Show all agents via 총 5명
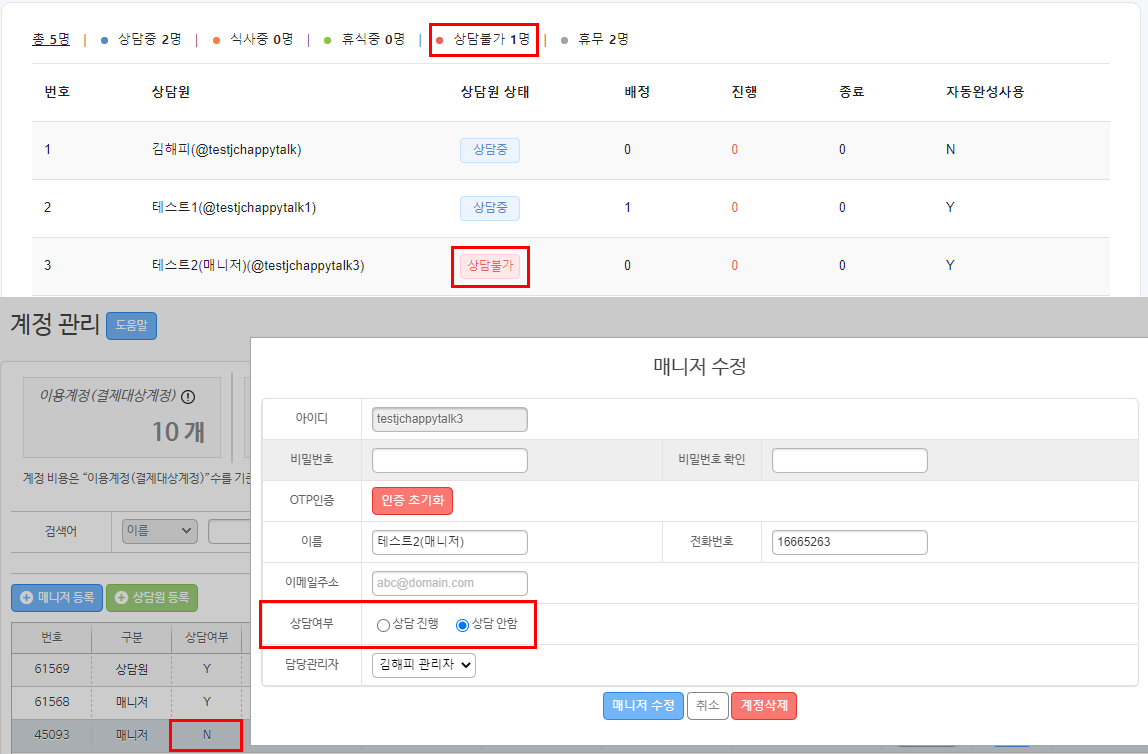Image resolution: width=1148 pixels, height=754 pixels. pos(51,40)
